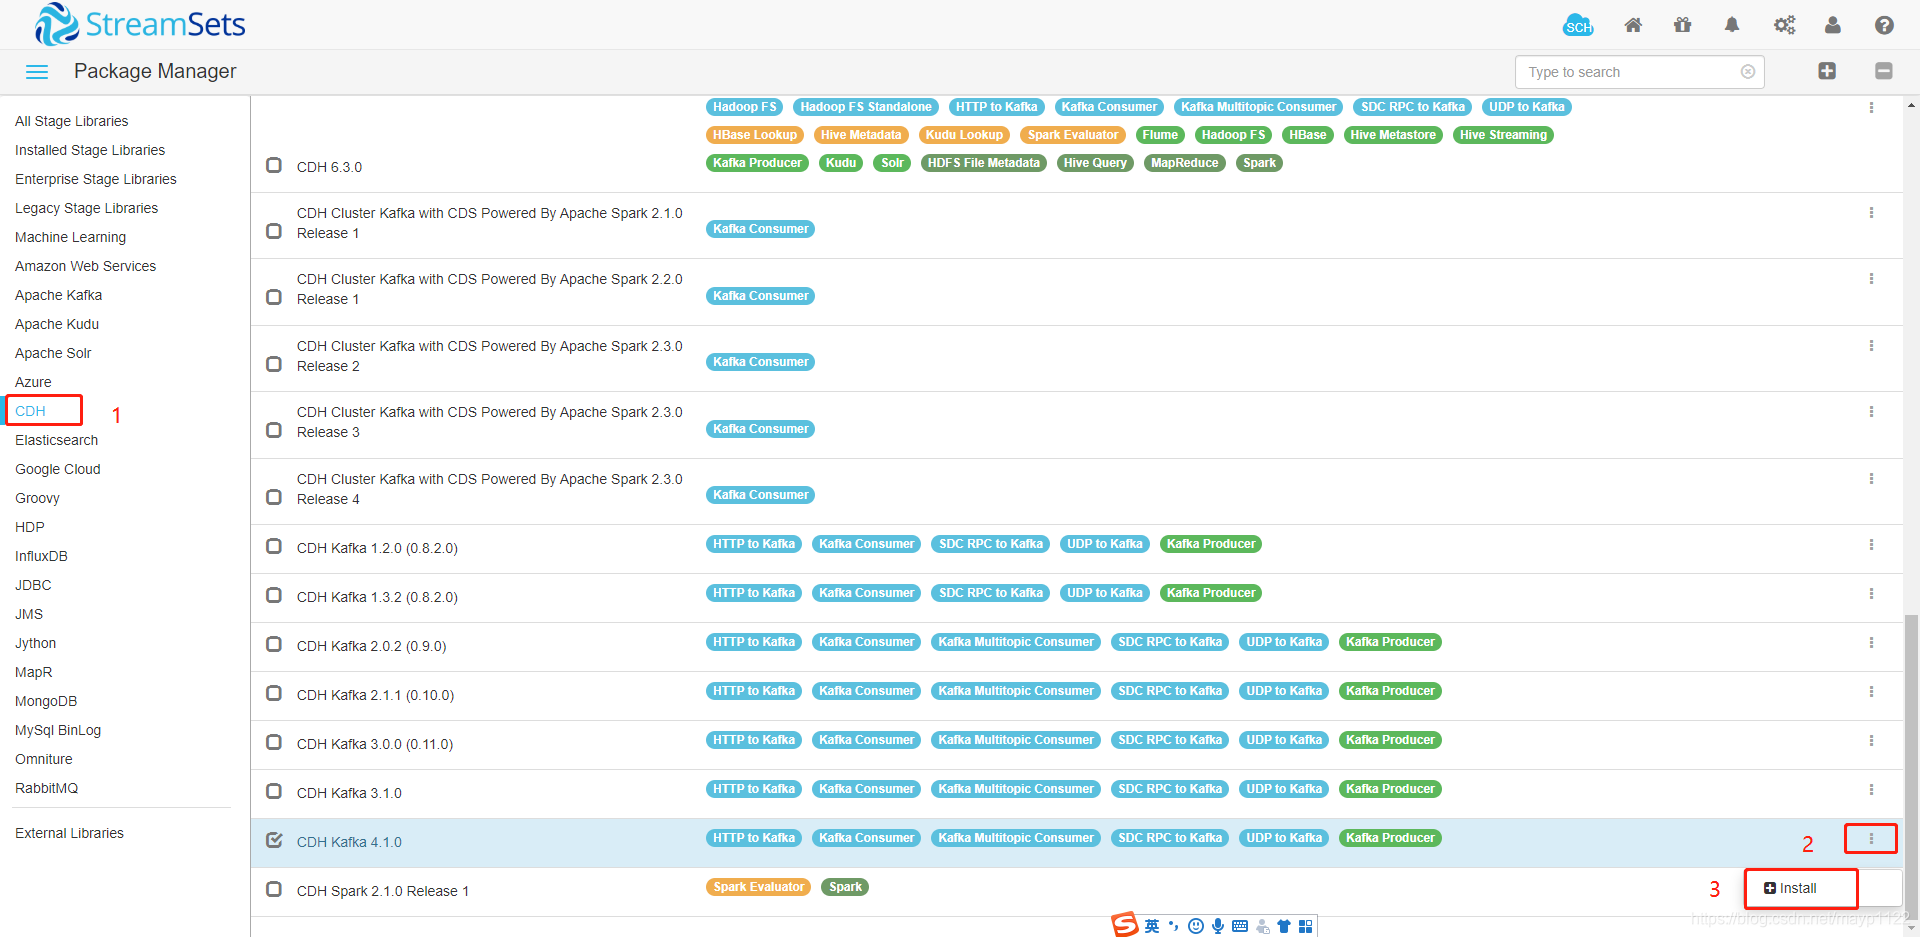The image size is (1920, 937).
Task: Click the Sogou input method S icon
Action: (x=1125, y=925)
